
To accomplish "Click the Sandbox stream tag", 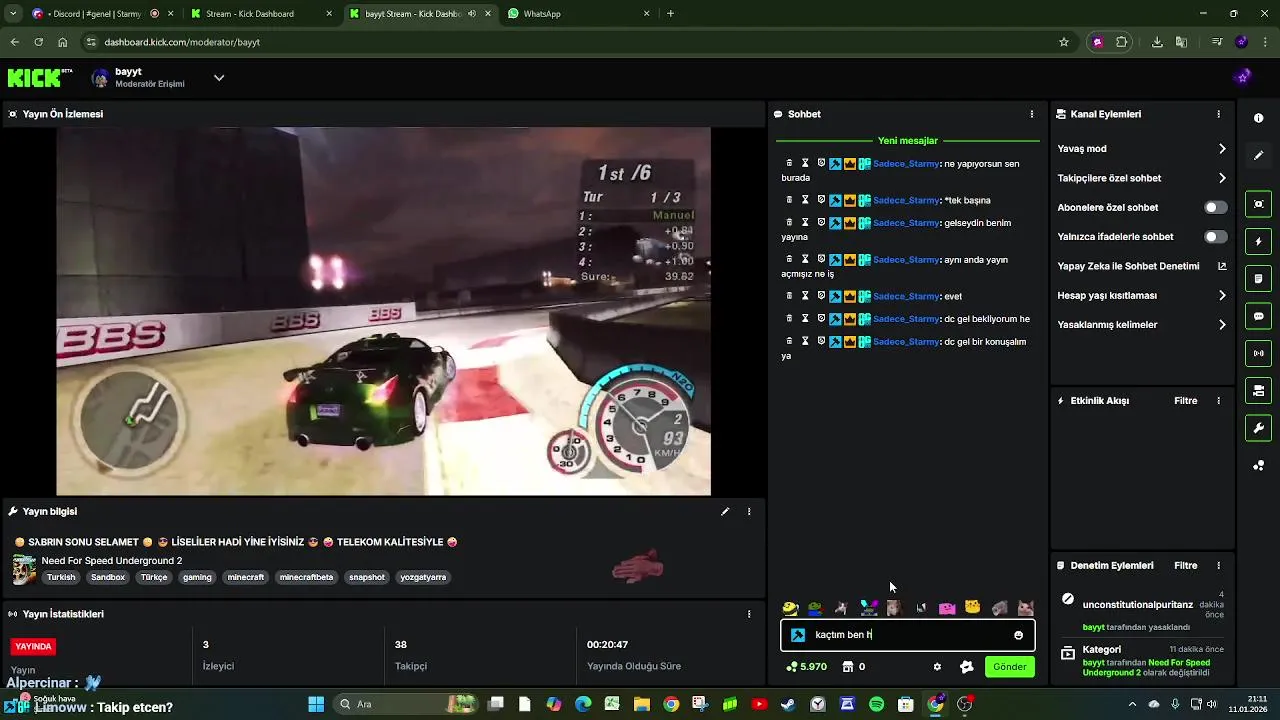I will point(108,577).
